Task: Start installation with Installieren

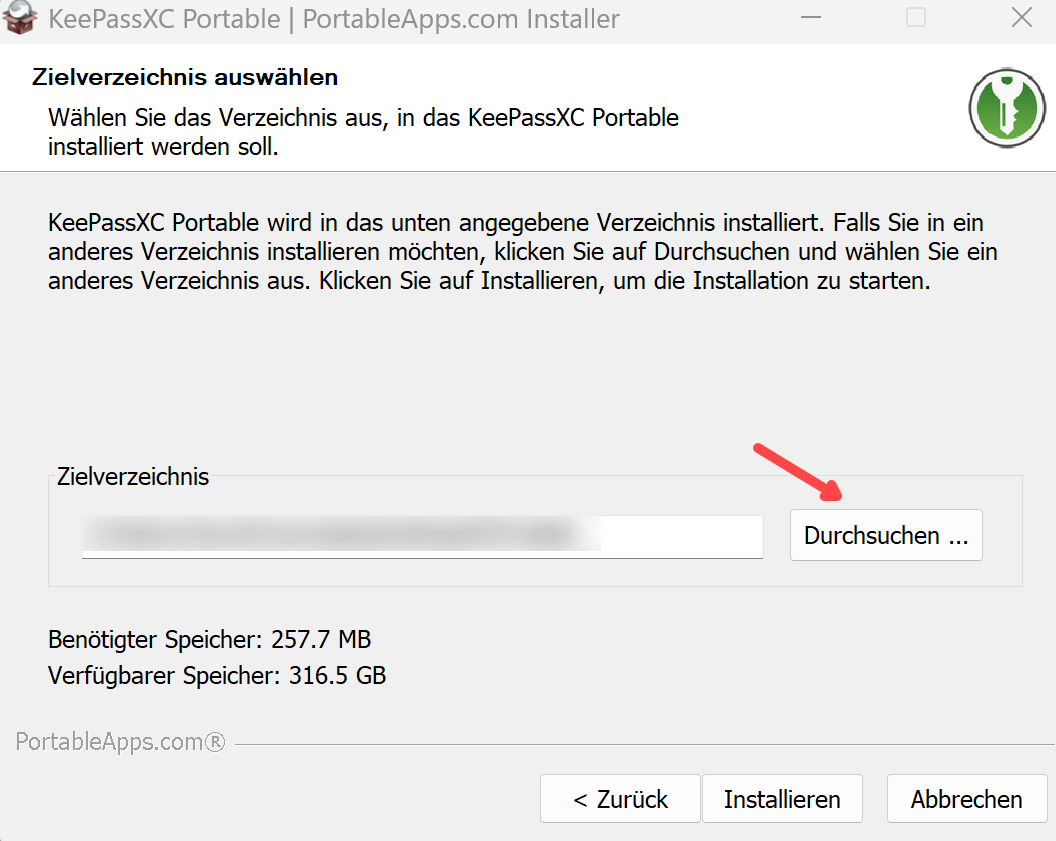Action: [x=782, y=799]
